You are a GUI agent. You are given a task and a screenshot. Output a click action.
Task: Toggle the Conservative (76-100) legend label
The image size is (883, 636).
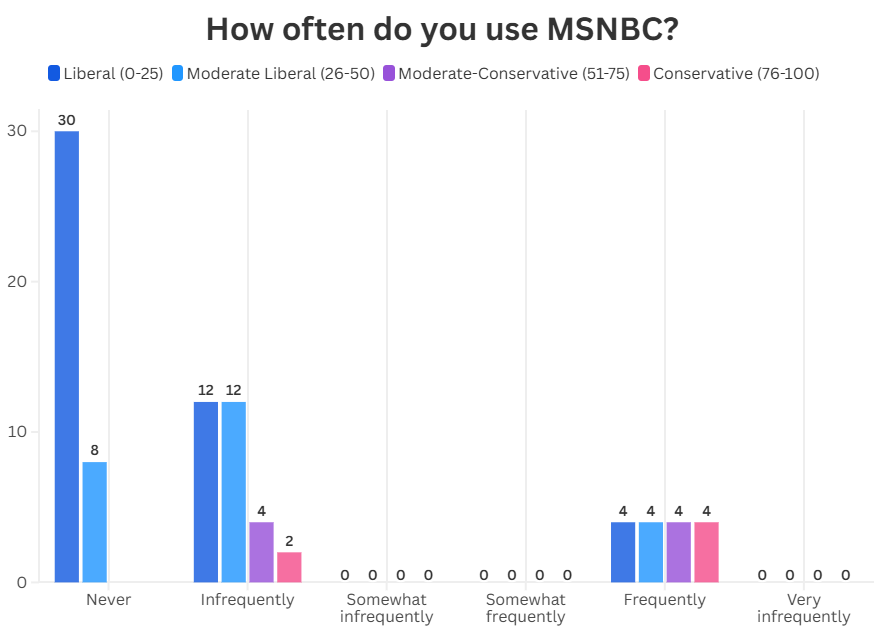point(736,73)
